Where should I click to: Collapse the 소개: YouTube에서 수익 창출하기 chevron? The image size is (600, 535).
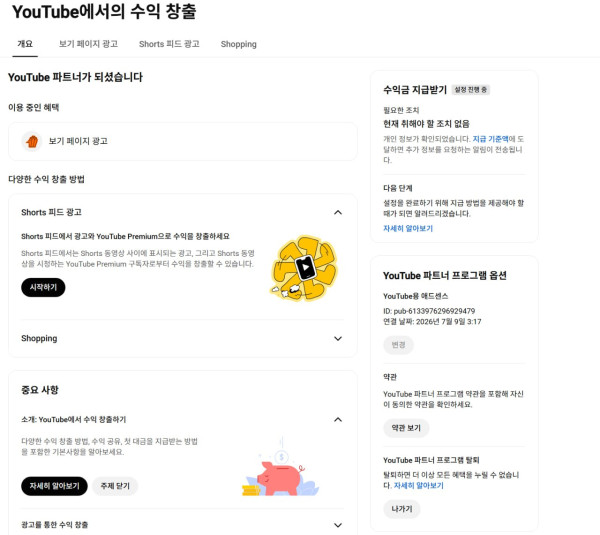point(338,420)
